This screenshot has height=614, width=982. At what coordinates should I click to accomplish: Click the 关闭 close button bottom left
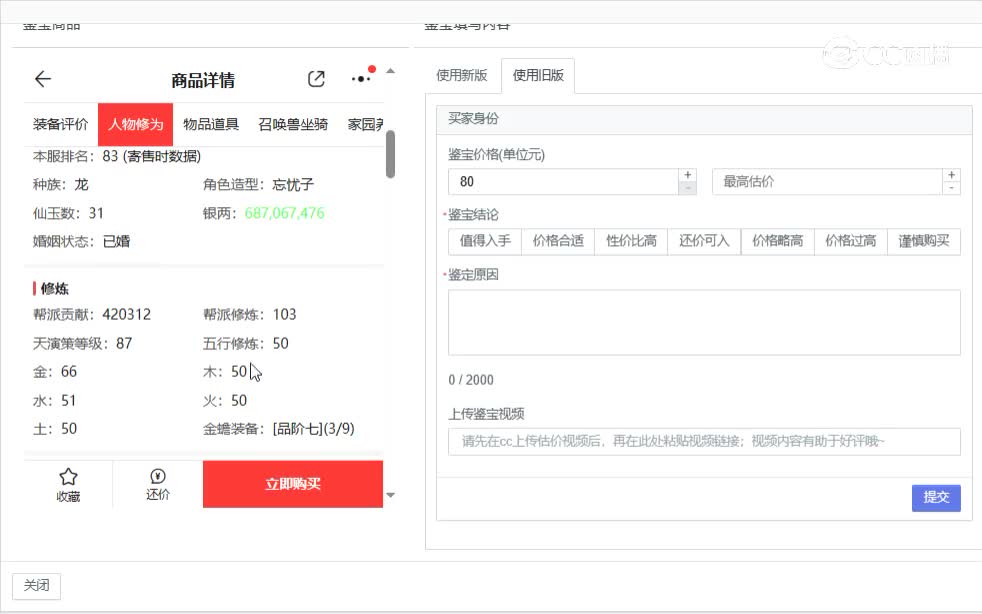pyautogui.click(x=35, y=586)
